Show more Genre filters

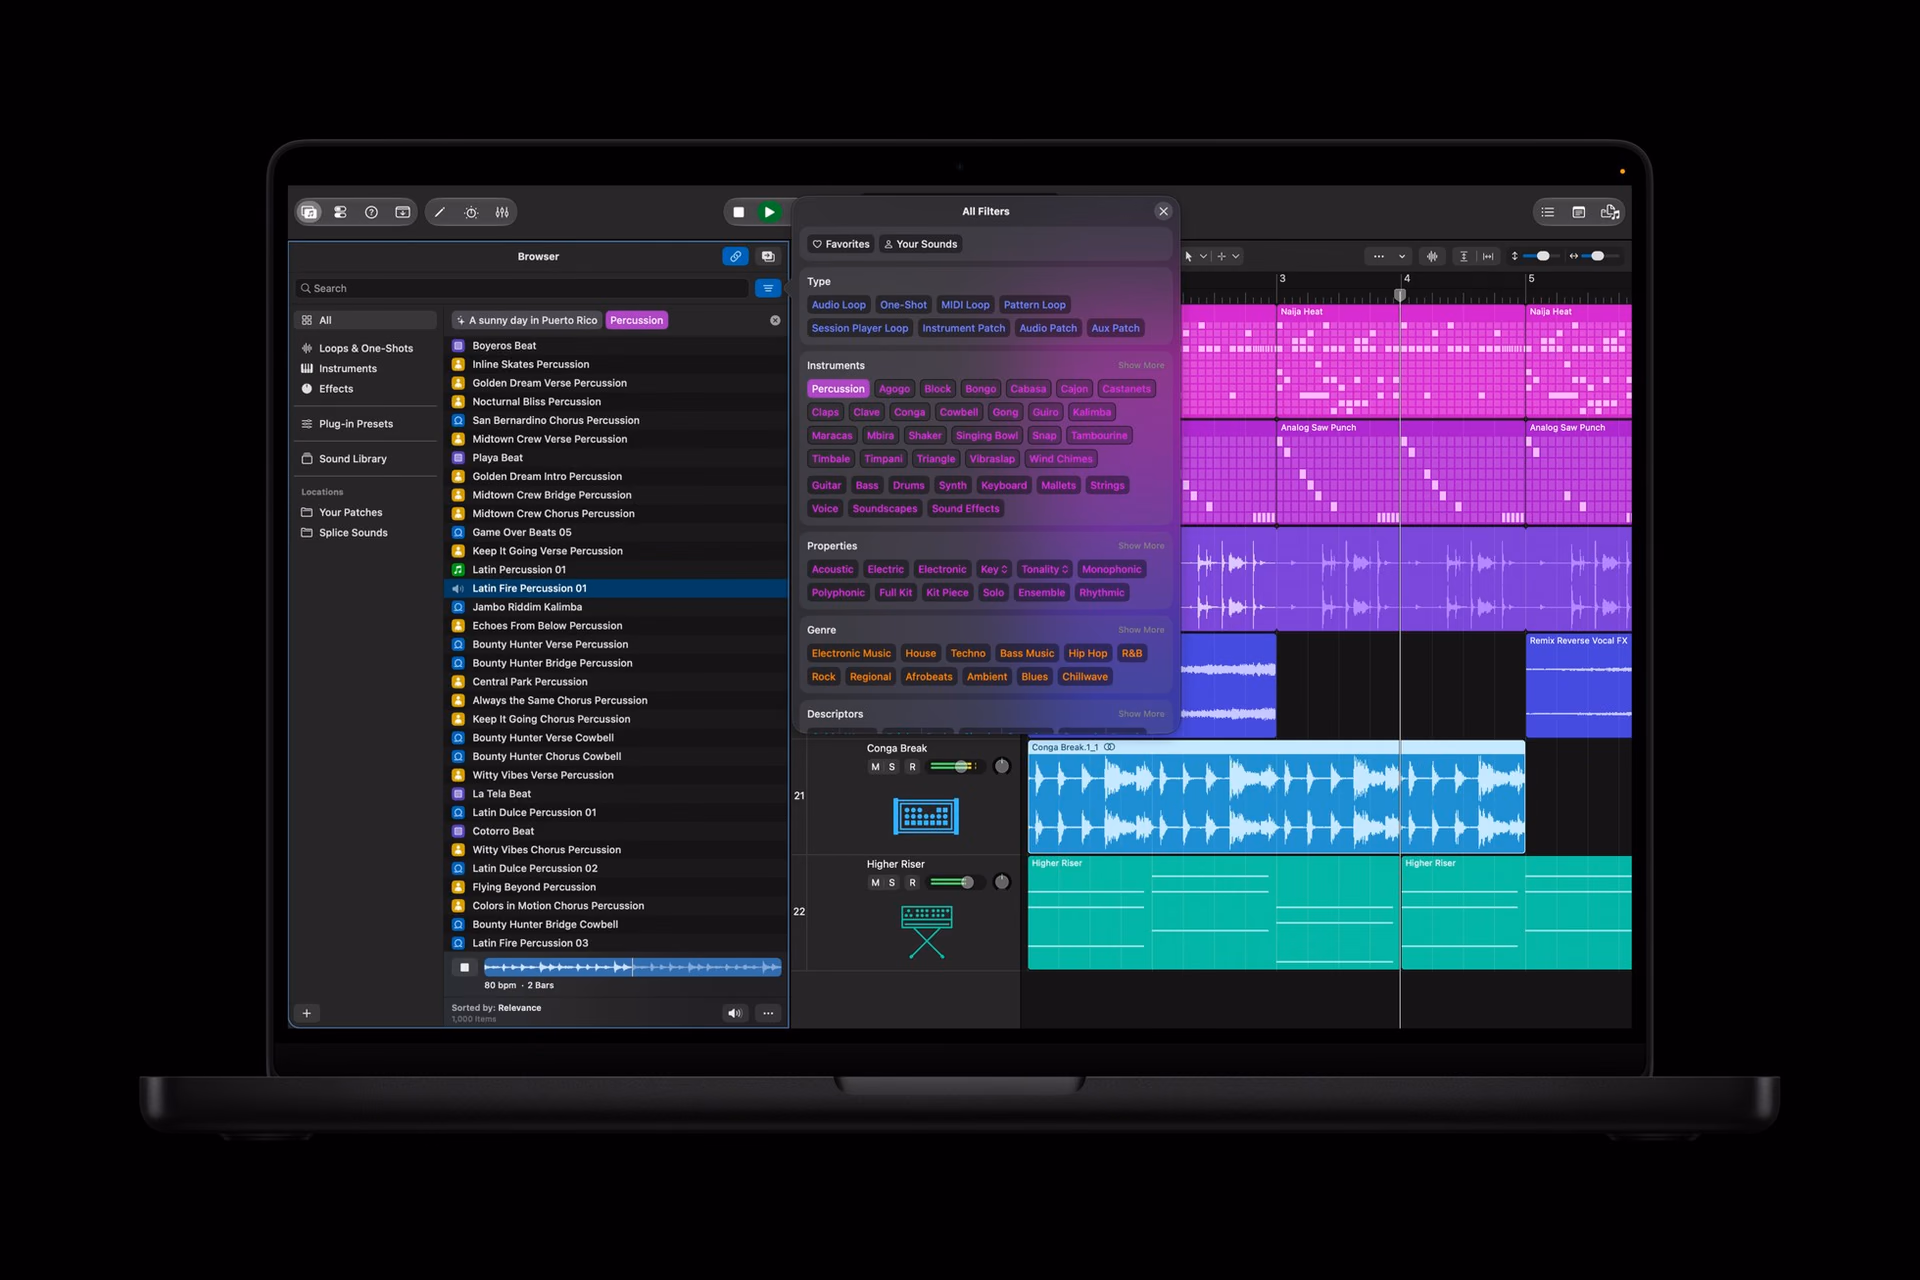1141,630
